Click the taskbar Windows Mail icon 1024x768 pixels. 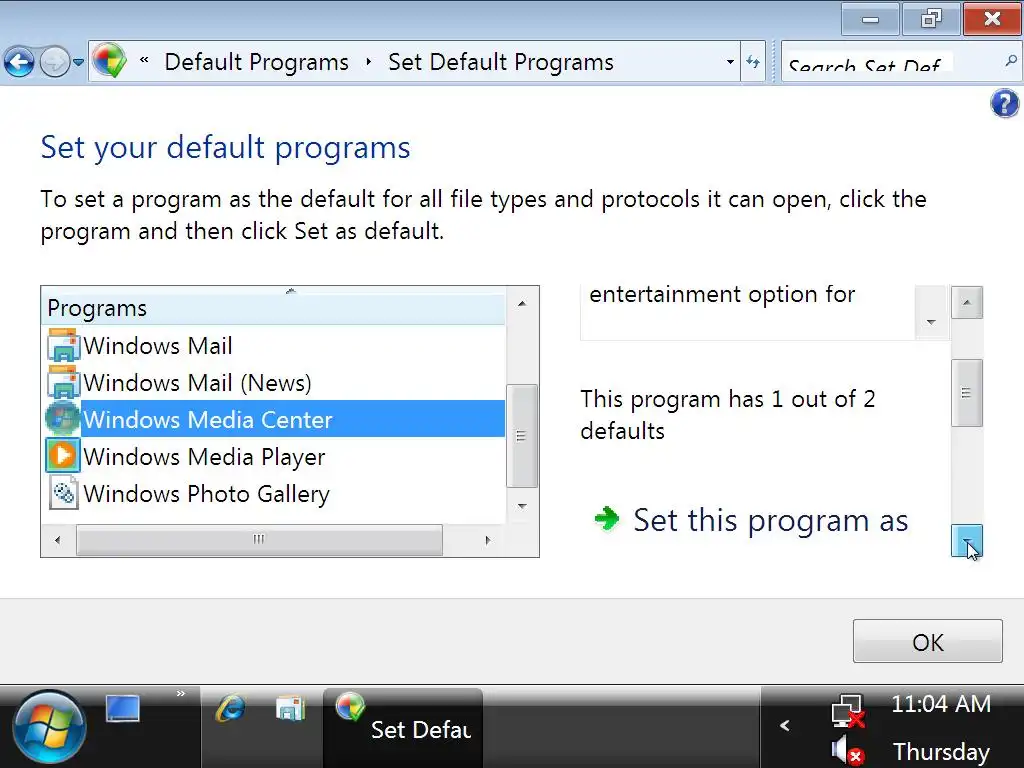click(291, 709)
